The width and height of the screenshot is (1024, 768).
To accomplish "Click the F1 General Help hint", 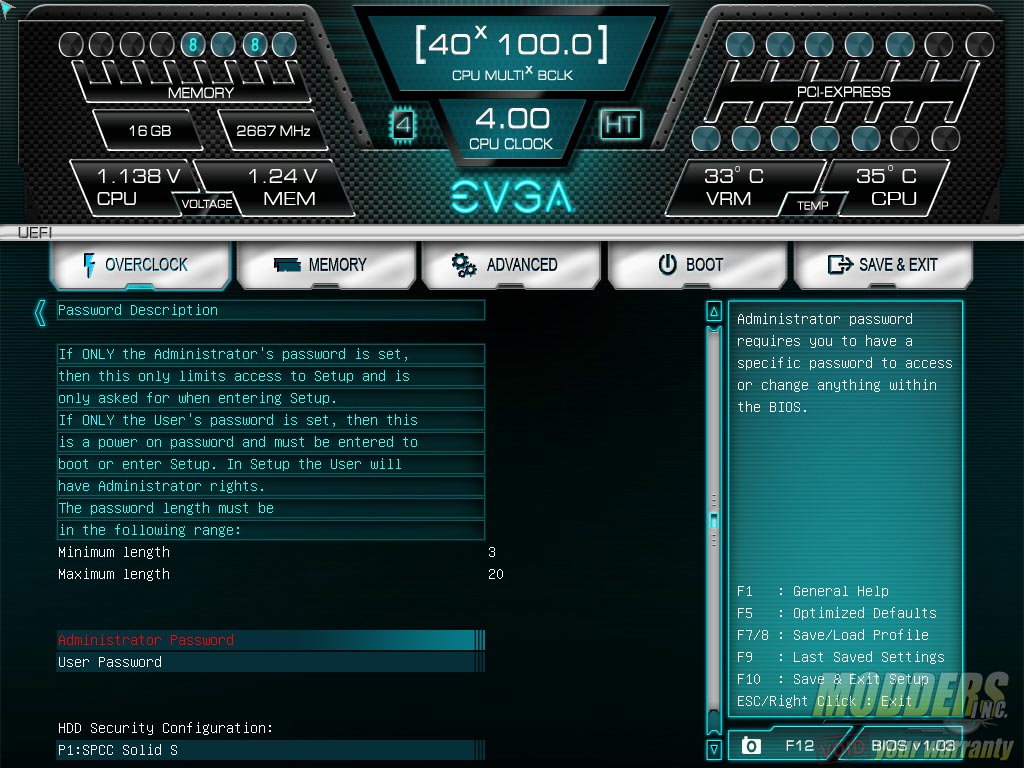I will [812, 591].
